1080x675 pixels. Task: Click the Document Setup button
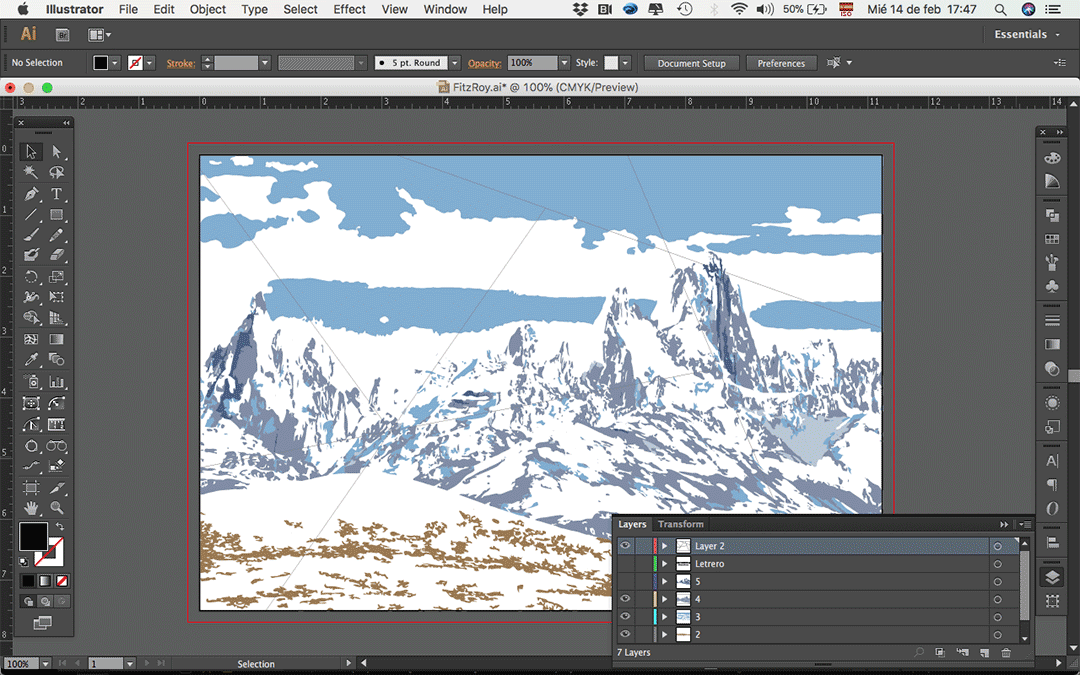click(692, 63)
